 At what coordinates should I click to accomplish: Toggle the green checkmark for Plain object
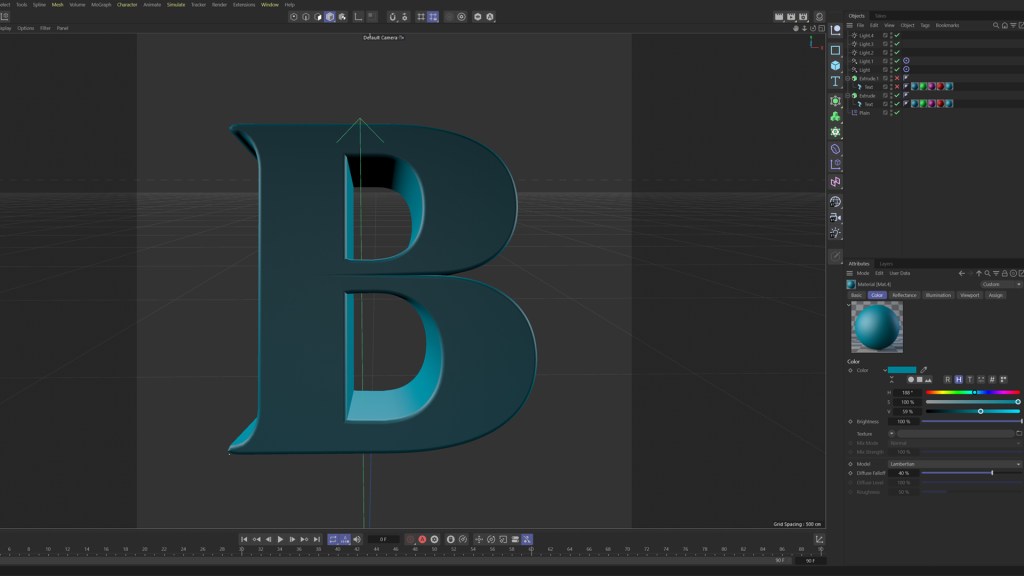pos(897,112)
